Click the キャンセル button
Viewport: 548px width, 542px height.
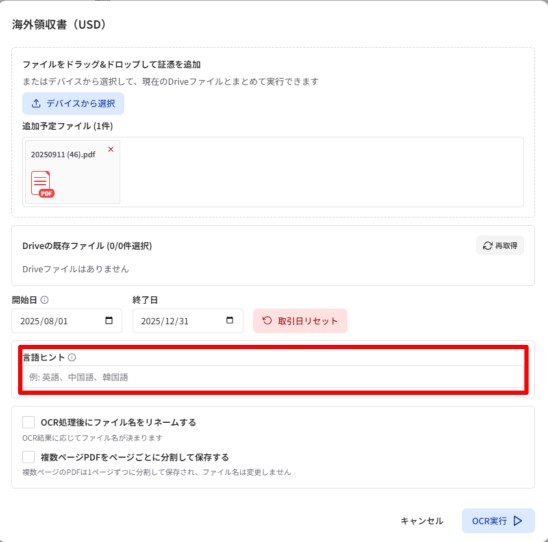tap(421, 521)
